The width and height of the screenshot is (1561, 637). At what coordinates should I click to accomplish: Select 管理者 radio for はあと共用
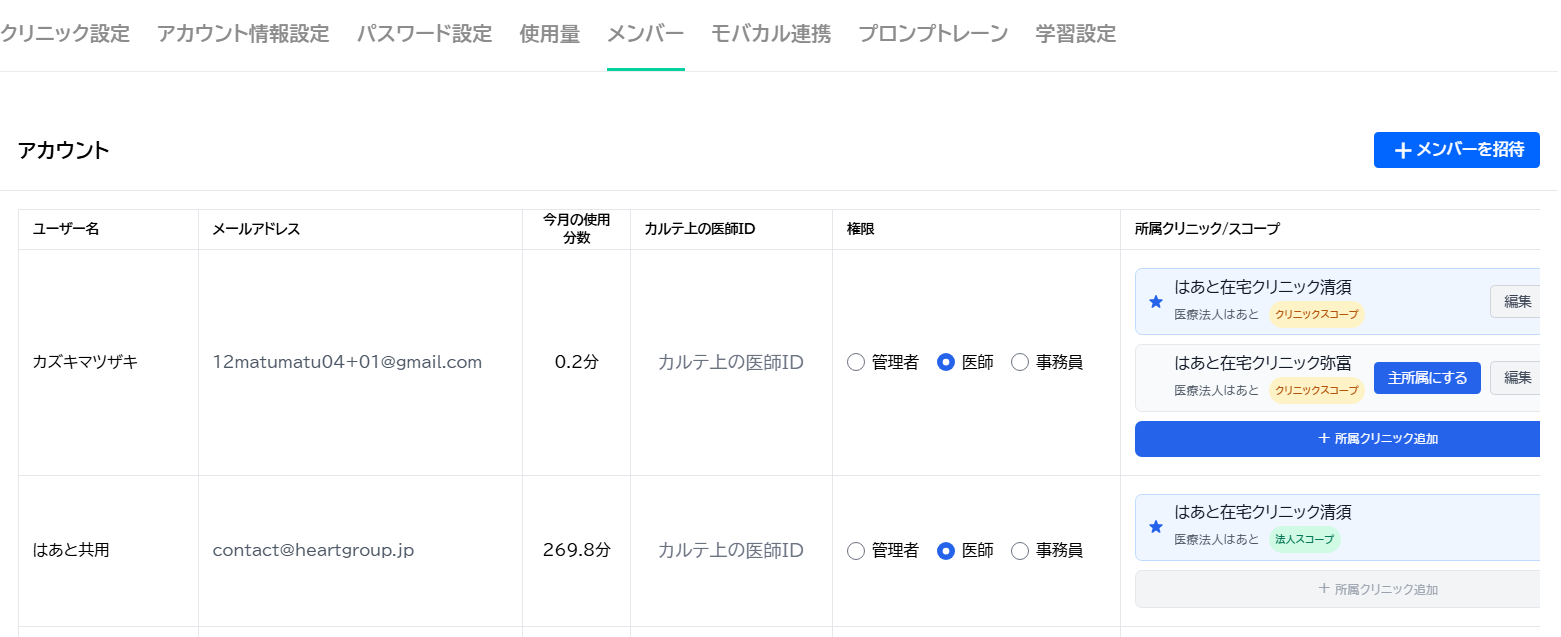856,551
